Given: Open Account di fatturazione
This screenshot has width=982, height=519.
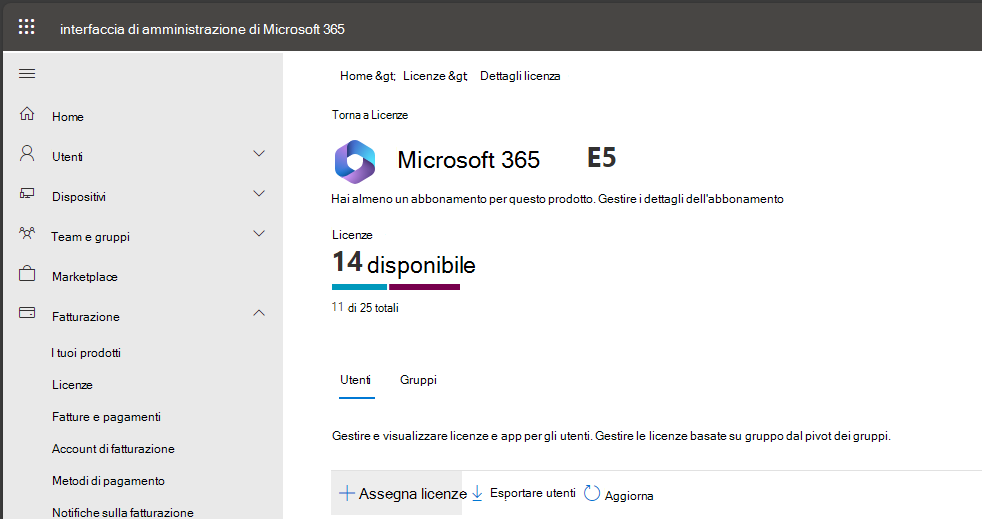Looking at the screenshot, I should [113, 449].
